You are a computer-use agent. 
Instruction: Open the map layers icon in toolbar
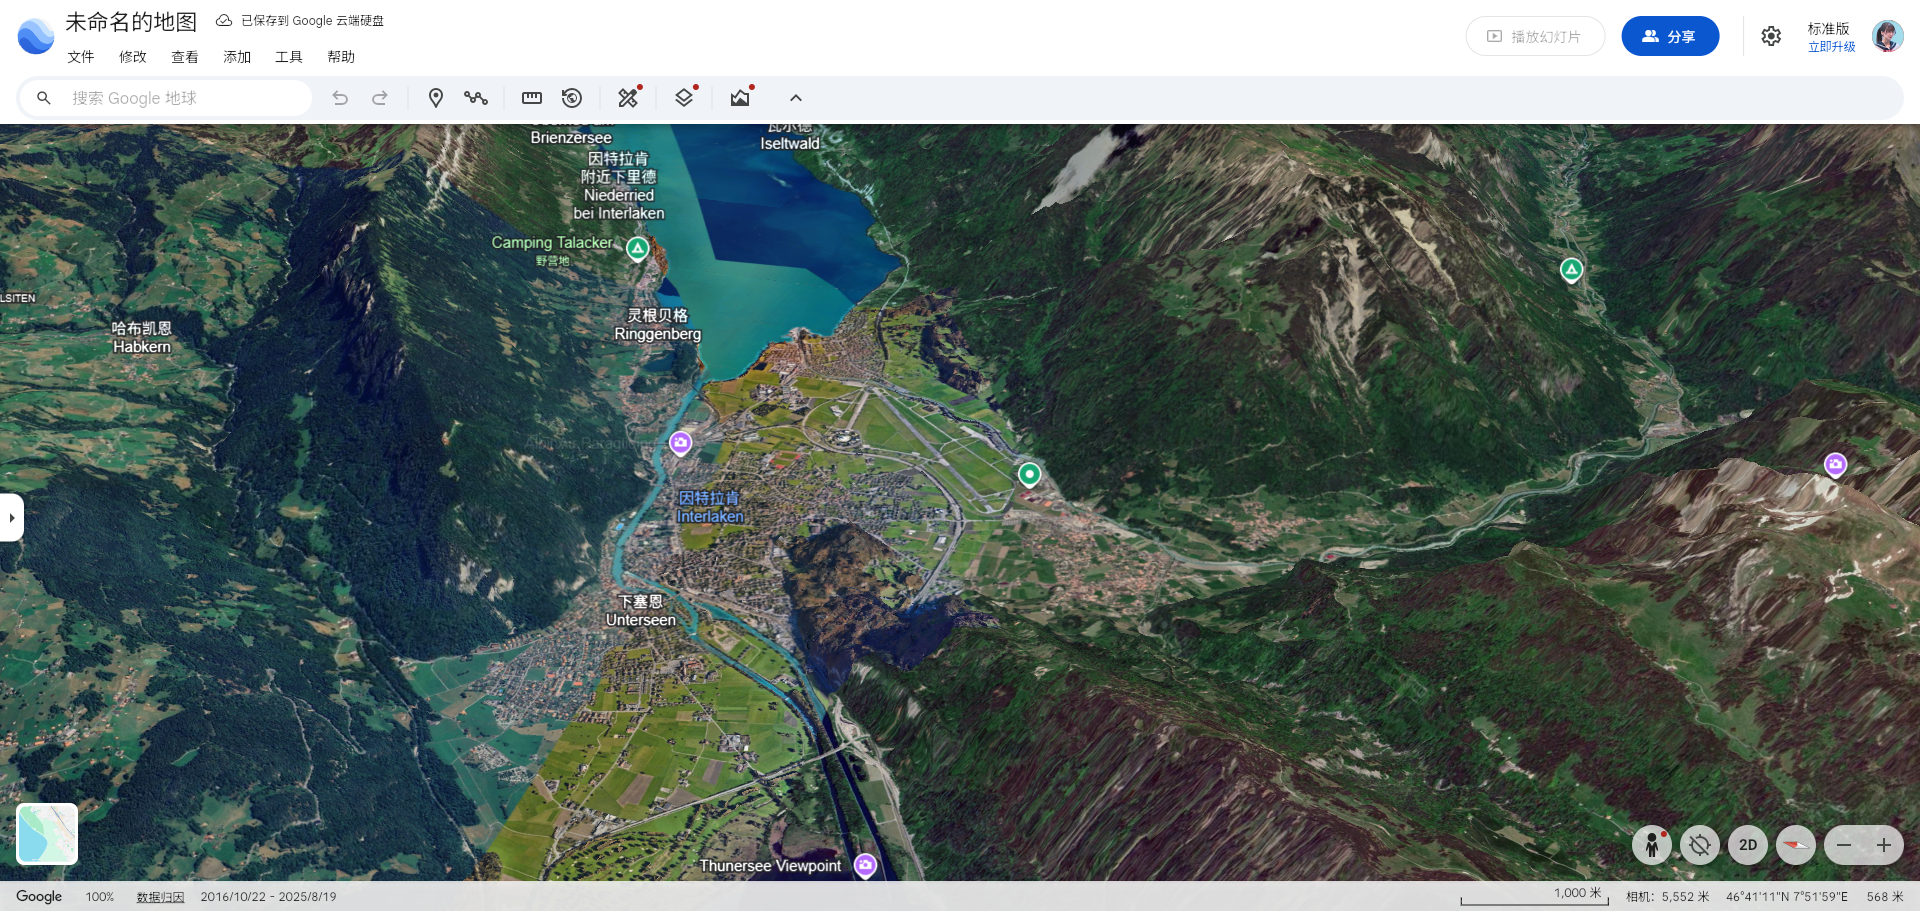pyautogui.click(x=684, y=98)
